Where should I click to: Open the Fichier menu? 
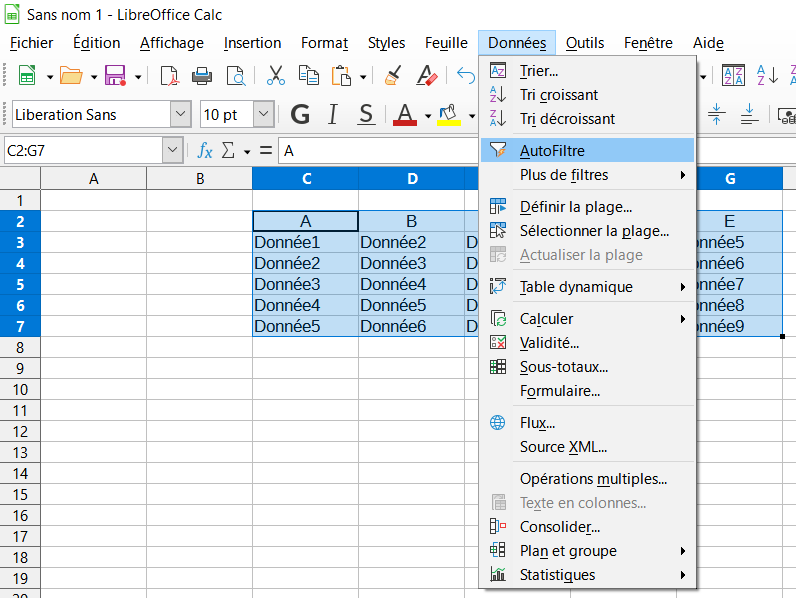coord(31,43)
